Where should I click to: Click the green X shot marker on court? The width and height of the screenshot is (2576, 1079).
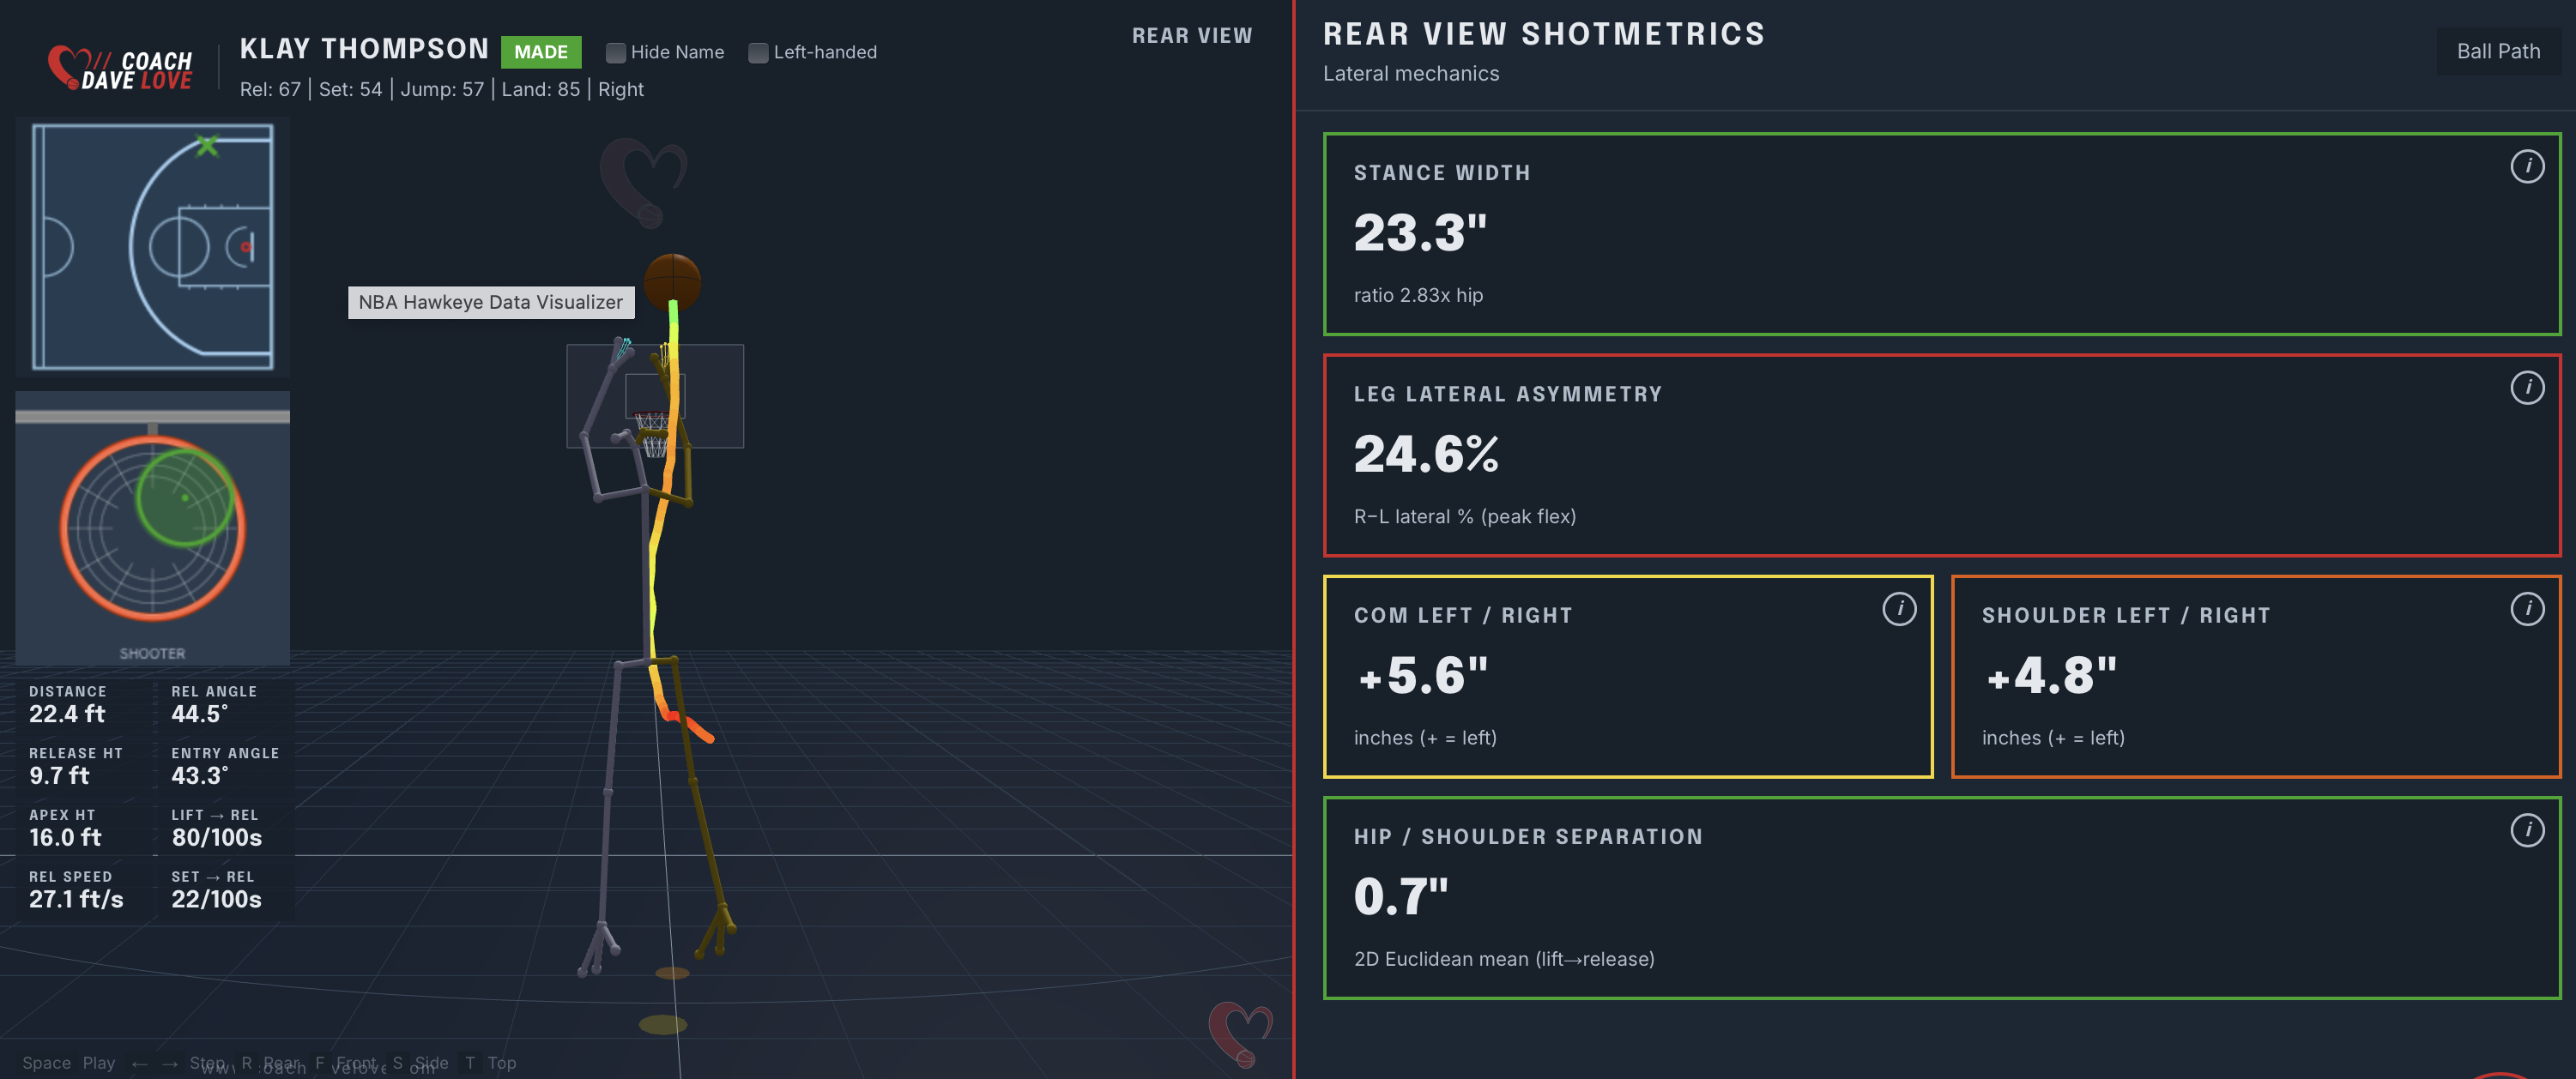[207, 145]
